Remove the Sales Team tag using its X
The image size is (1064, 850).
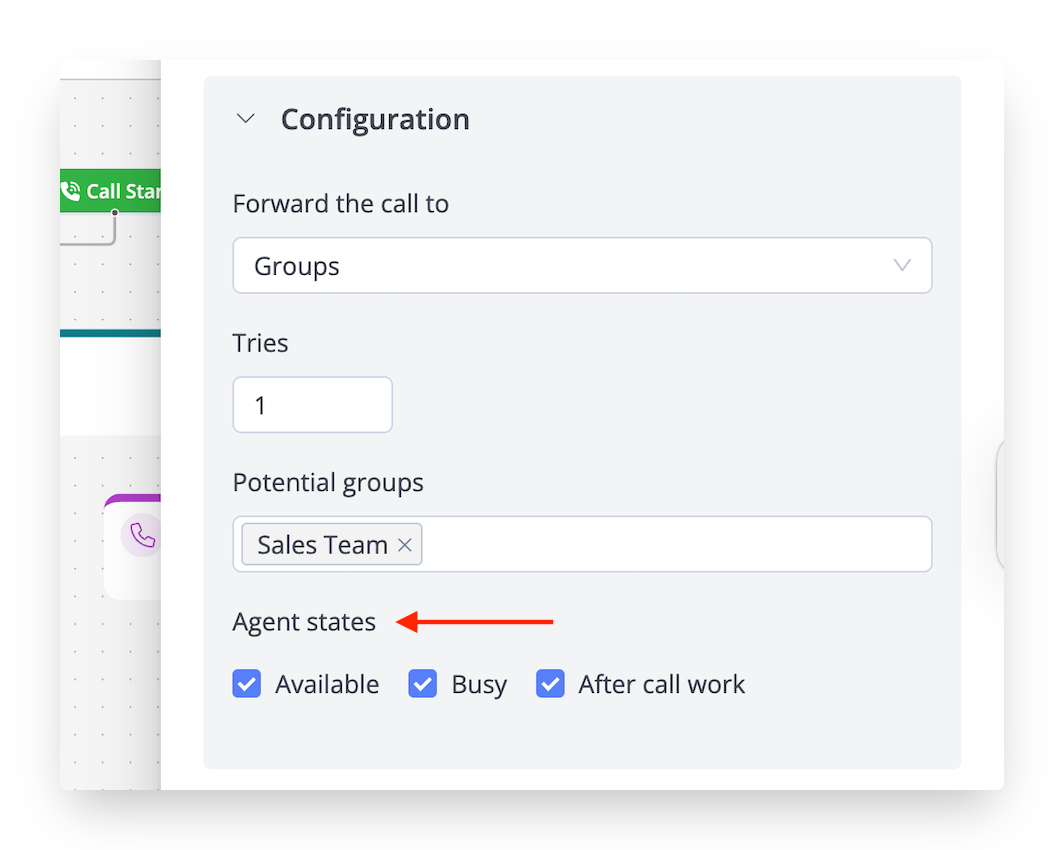[405, 545]
